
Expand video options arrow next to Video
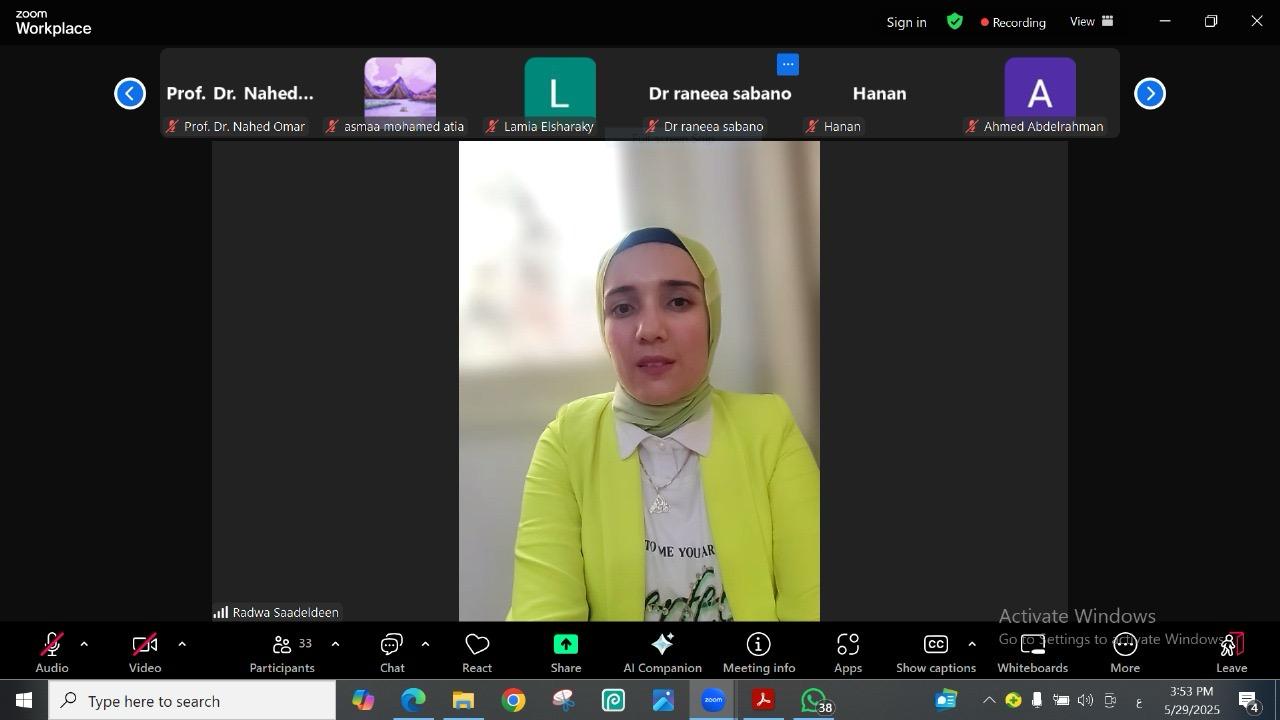182,644
